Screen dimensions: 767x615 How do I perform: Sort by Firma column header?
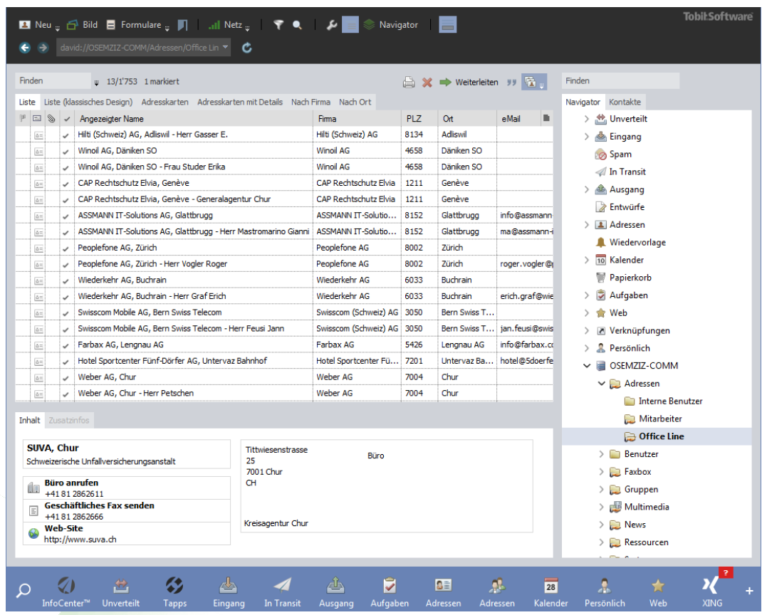pos(357,118)
